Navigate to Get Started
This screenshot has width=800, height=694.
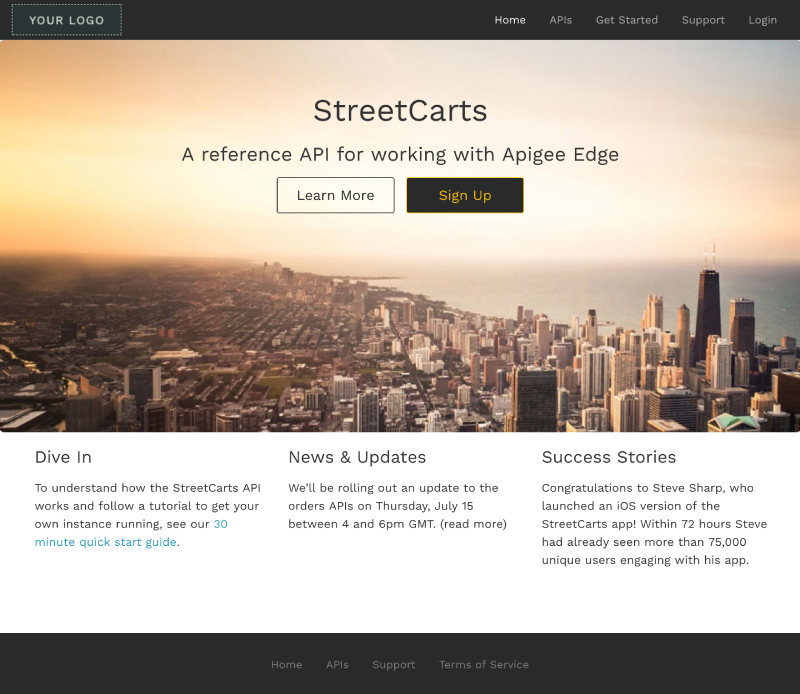[627, 20]
